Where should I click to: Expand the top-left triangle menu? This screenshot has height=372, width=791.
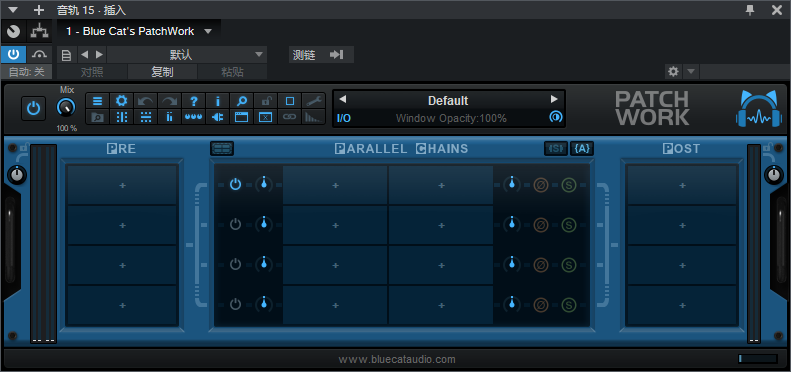pyautogui.click(x=14, y=10)
